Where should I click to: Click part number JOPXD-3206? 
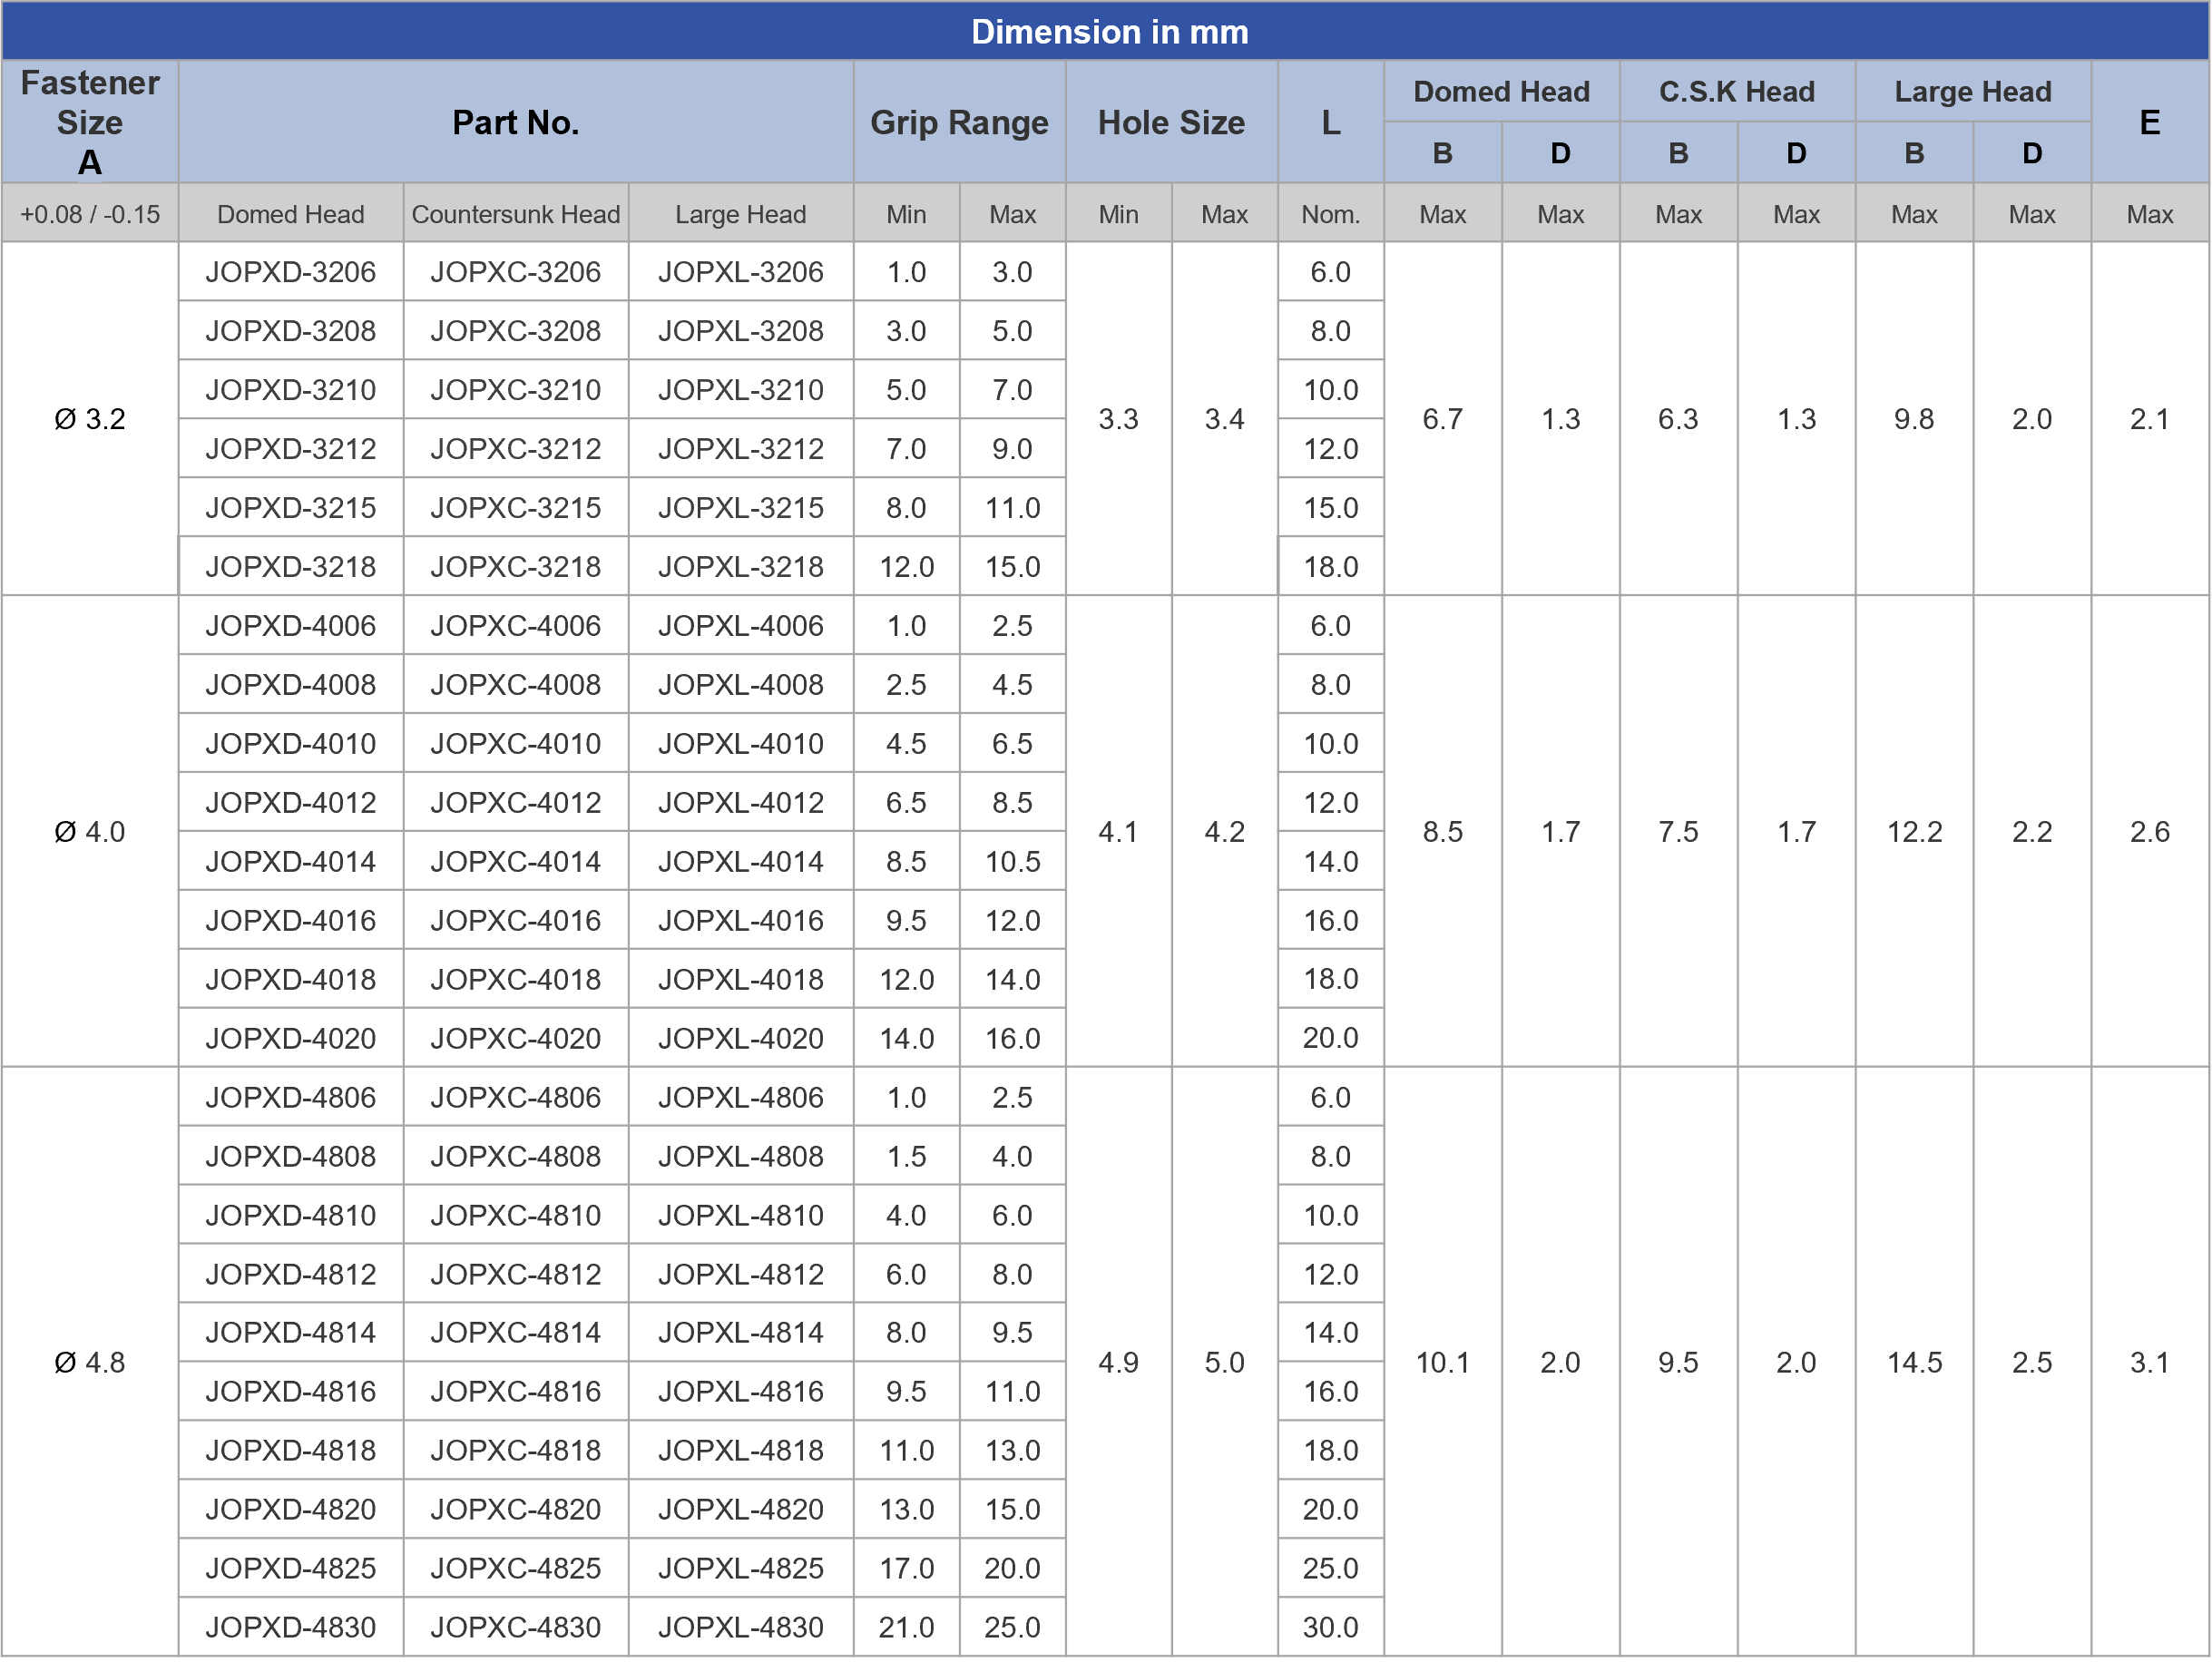pyautogui.click(x=291, y=272)
